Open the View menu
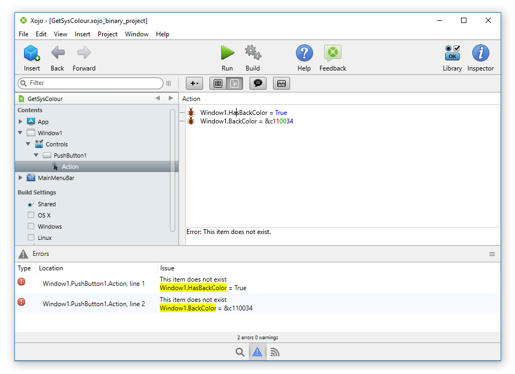The width and height of the screenshot is (515, 374). tap(60, 34)
